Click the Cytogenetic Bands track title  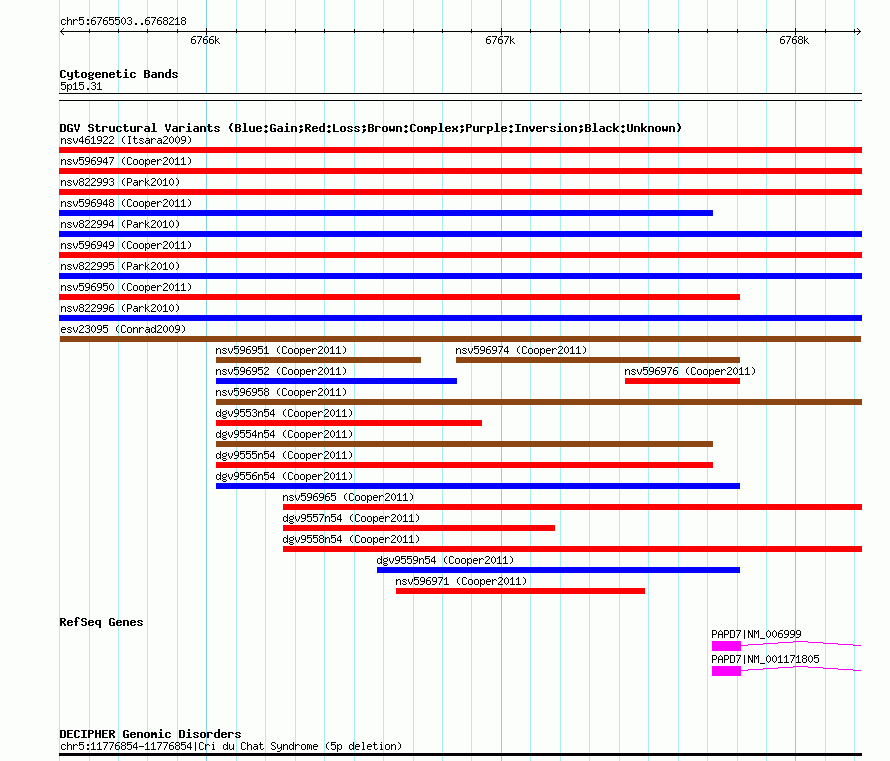pyautogui.click(x=119, y=74)
